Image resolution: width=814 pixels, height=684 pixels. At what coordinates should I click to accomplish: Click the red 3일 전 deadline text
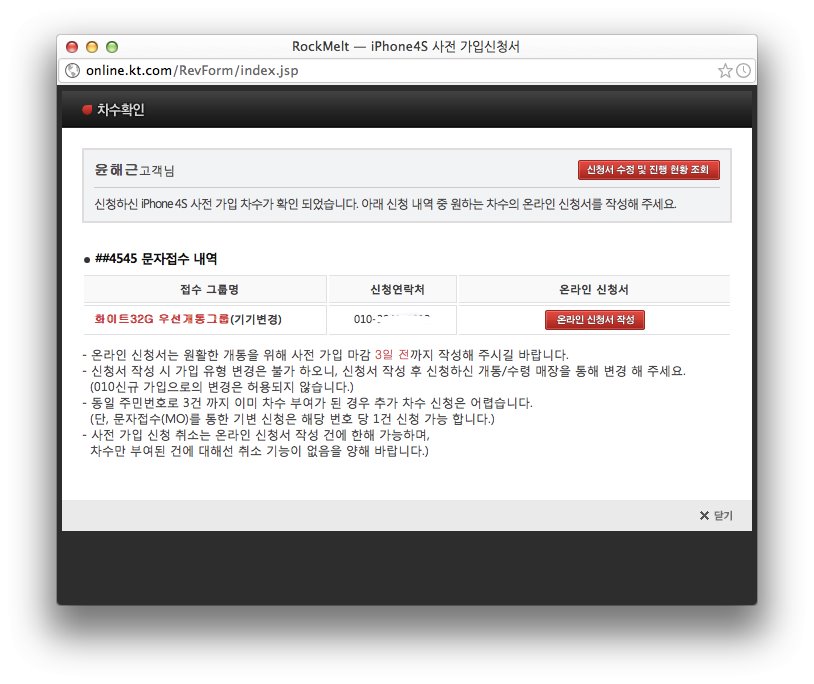click(392, 354)
